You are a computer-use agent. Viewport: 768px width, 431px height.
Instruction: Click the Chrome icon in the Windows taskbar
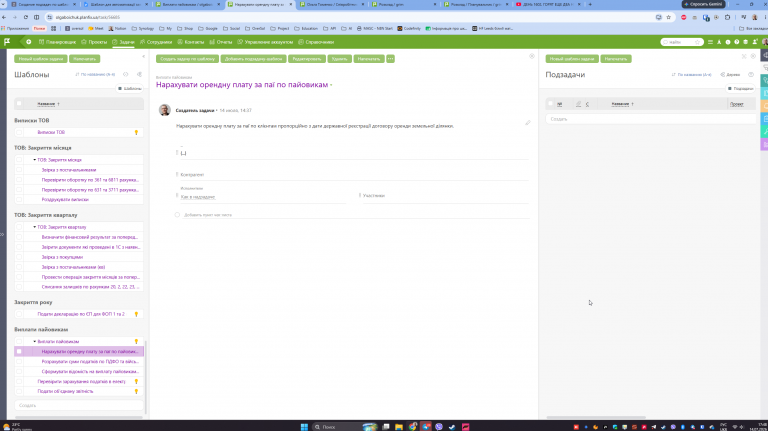[412, 427]
